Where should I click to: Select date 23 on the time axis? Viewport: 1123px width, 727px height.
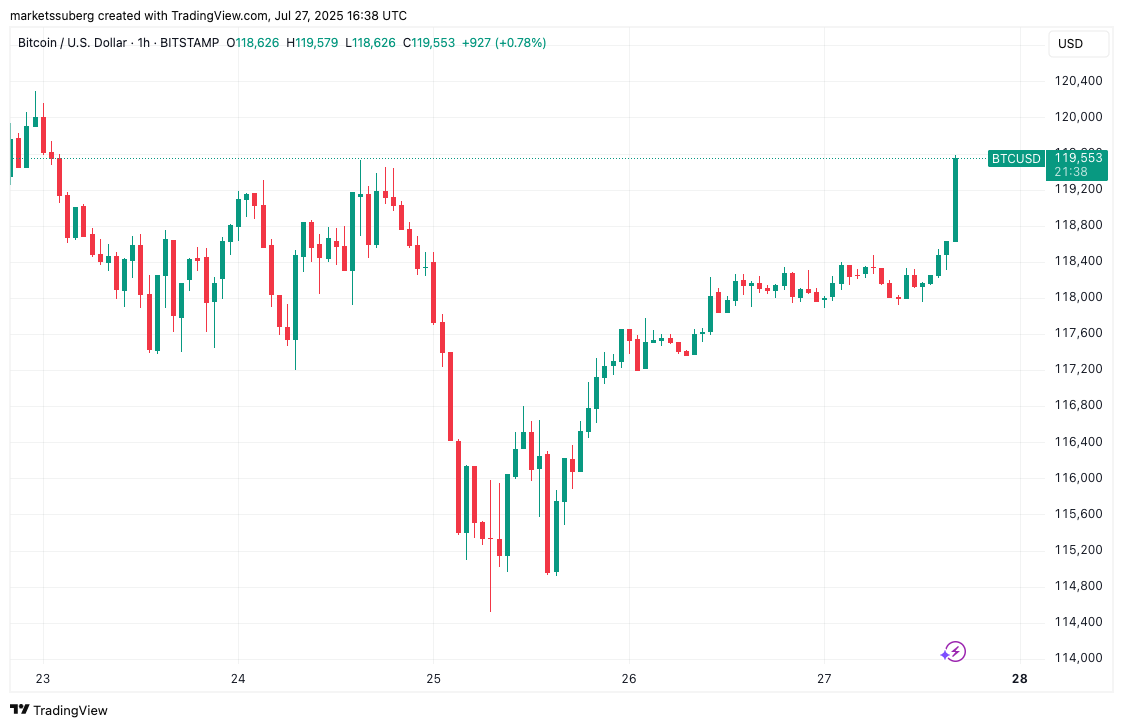(43, 679)
